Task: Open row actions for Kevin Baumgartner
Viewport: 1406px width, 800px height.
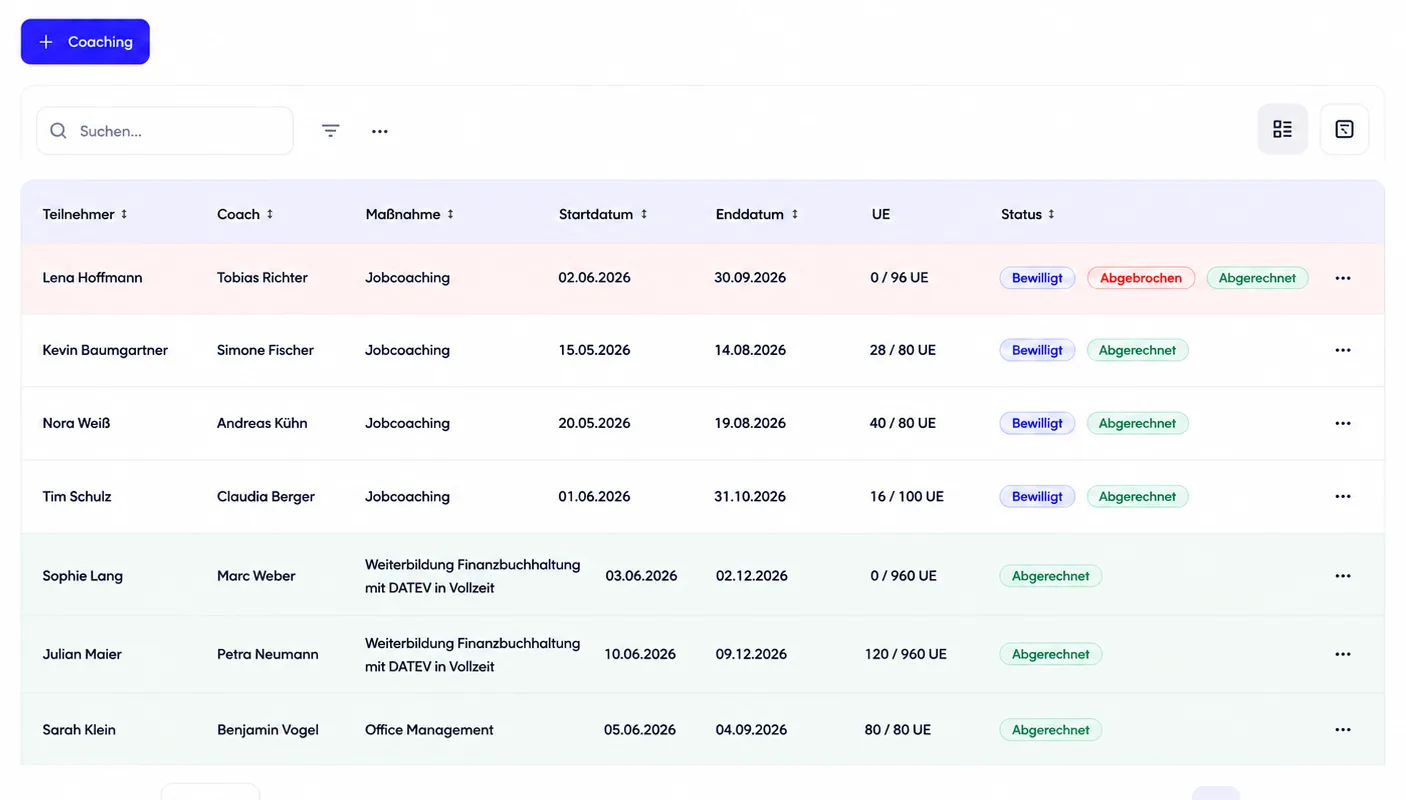Action: (x=1343, y=350)
